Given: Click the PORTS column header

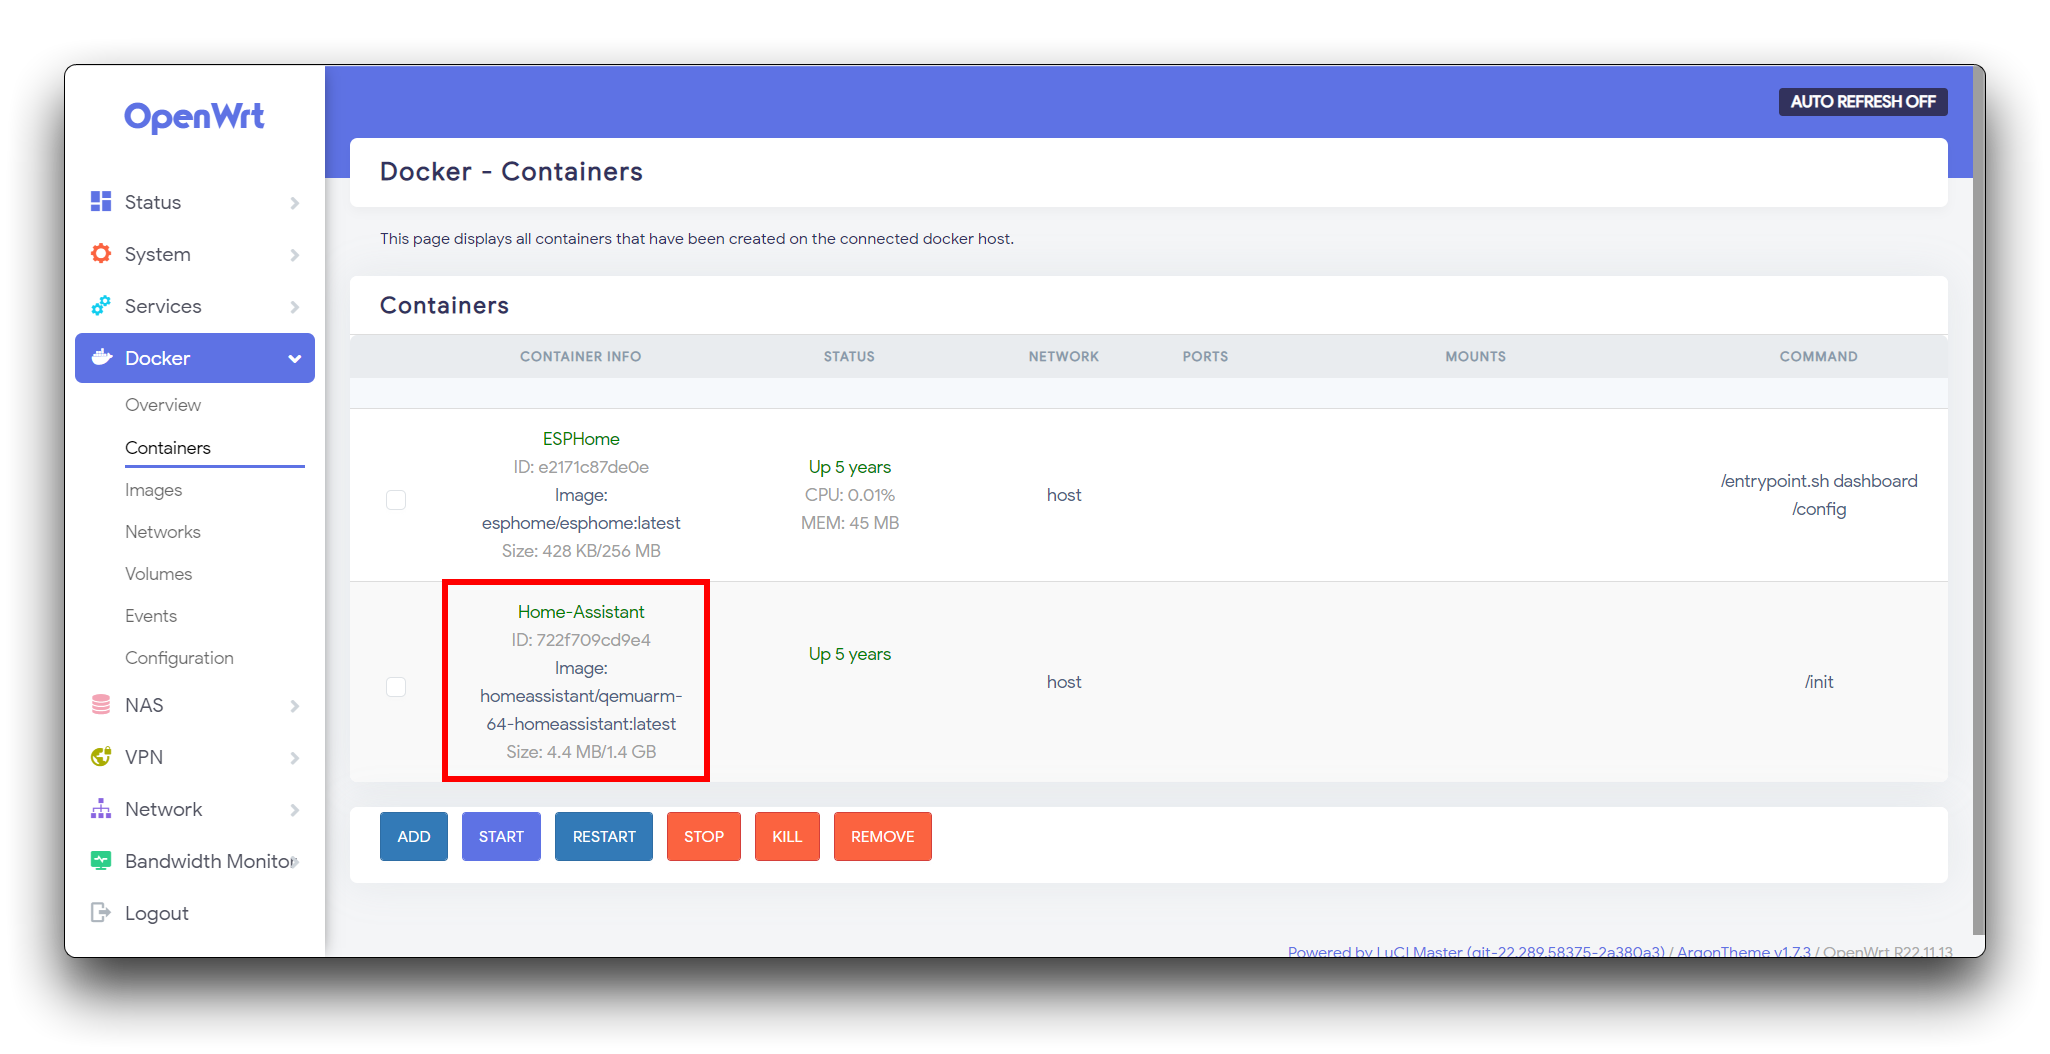Looking at the screenshot, I should 1205,357.
